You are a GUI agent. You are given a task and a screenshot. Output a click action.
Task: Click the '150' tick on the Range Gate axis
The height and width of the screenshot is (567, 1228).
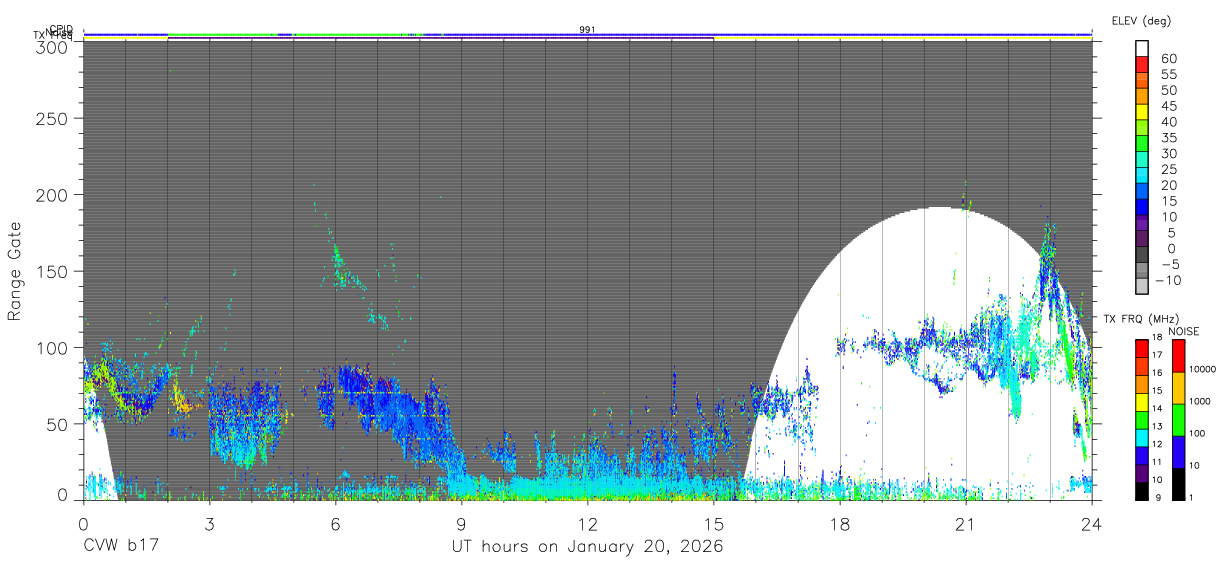click(x=54, y=271)
